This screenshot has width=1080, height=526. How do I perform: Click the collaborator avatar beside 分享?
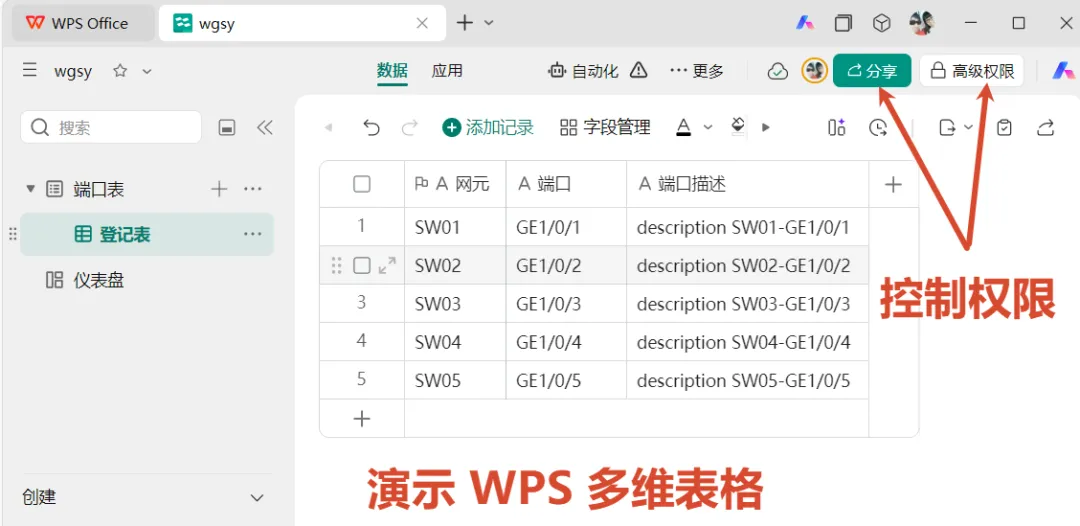814,70
